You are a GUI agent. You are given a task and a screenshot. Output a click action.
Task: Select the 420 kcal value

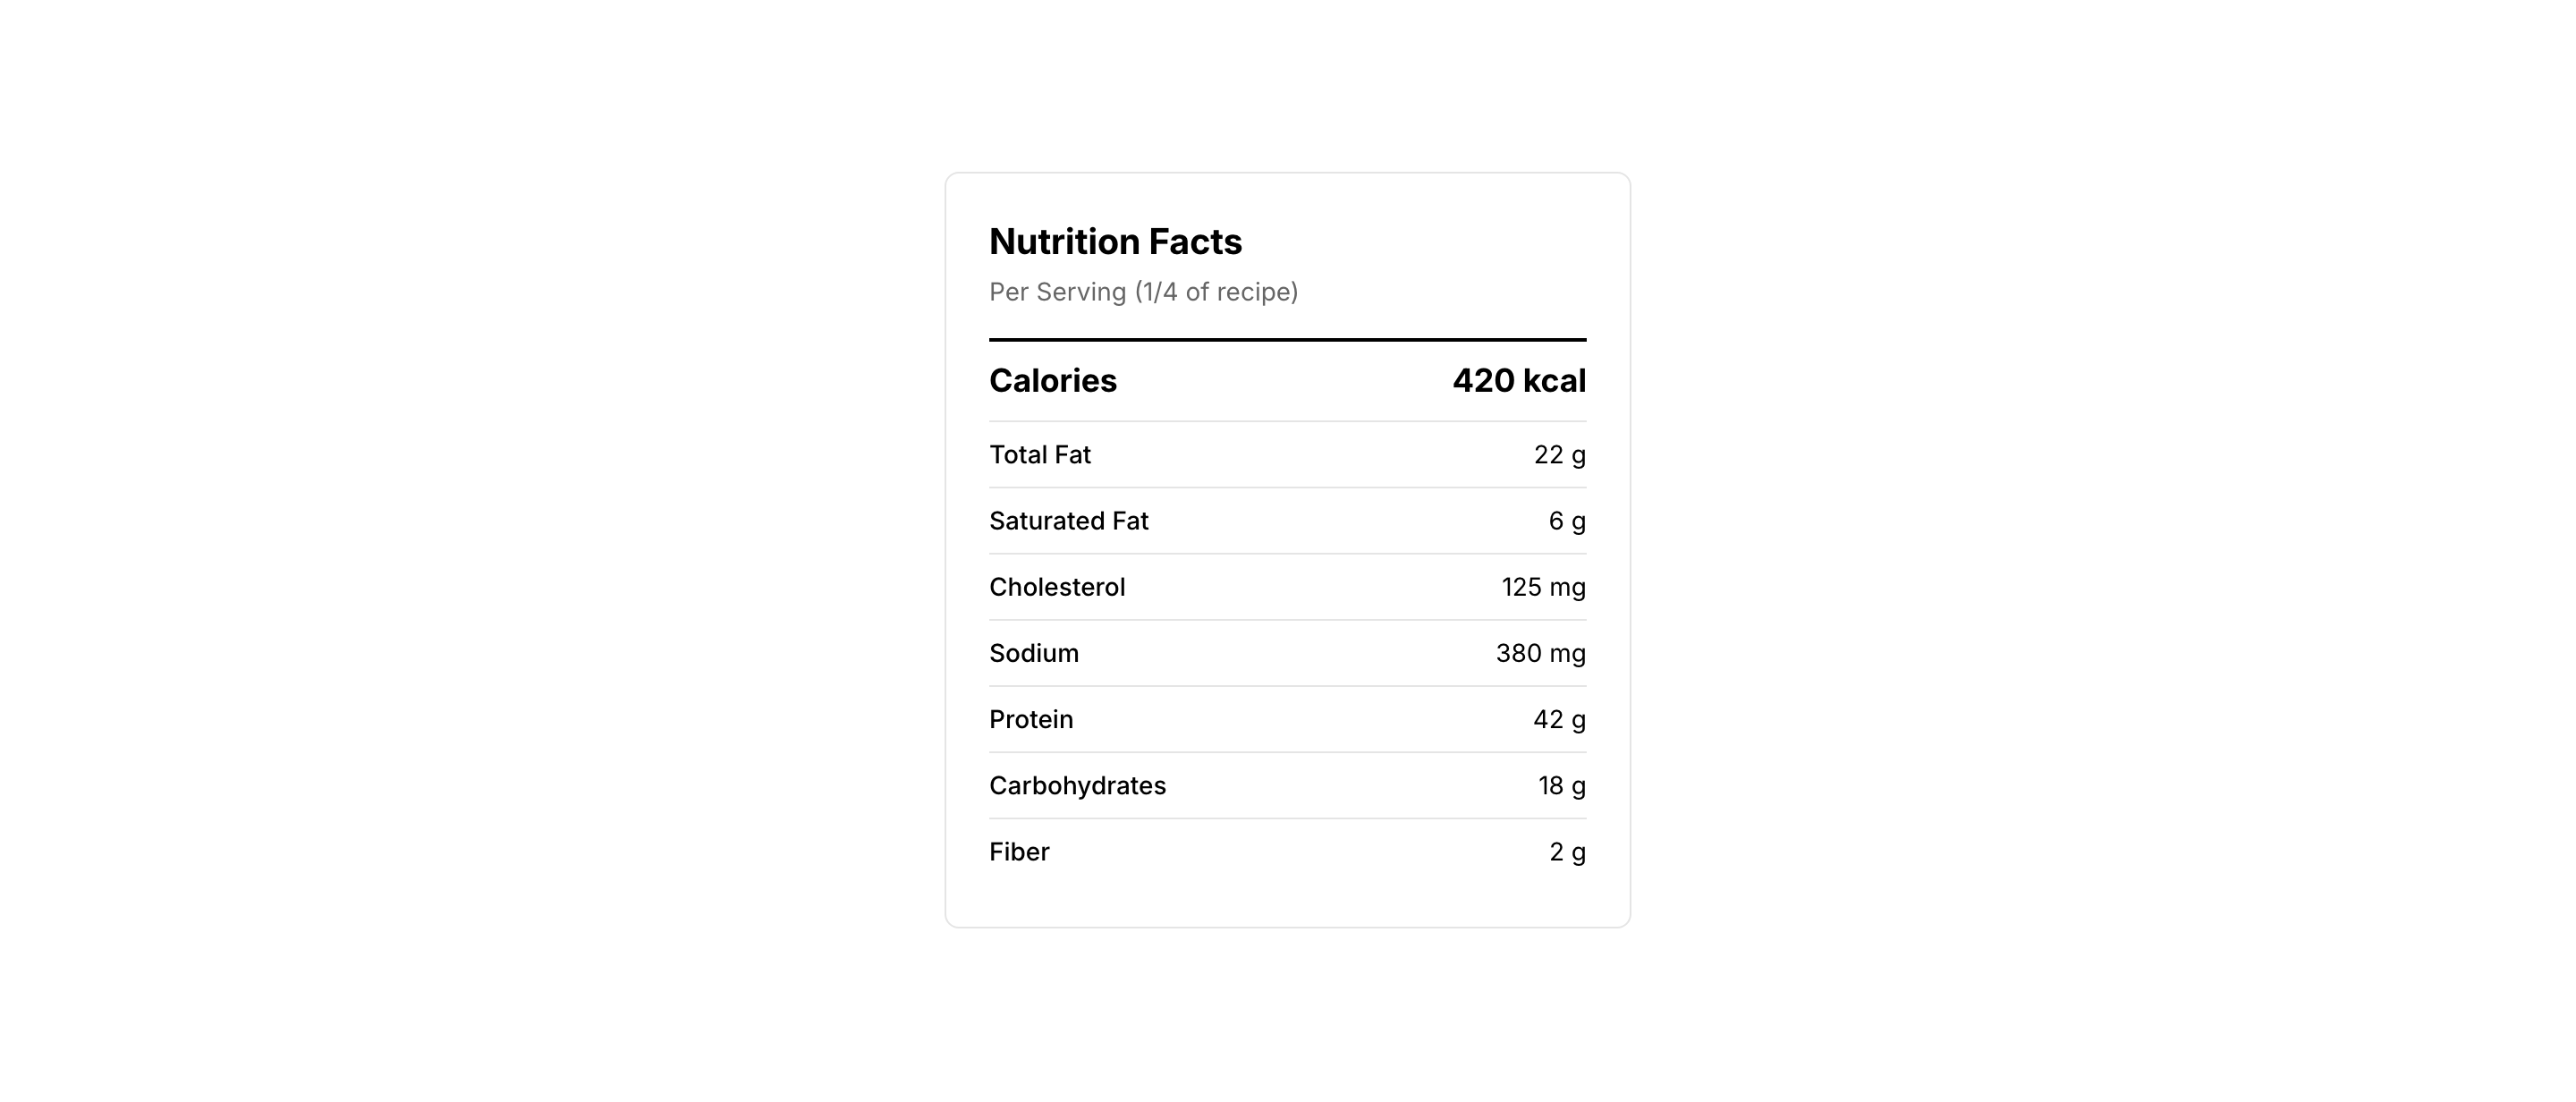coord(1518,381)
